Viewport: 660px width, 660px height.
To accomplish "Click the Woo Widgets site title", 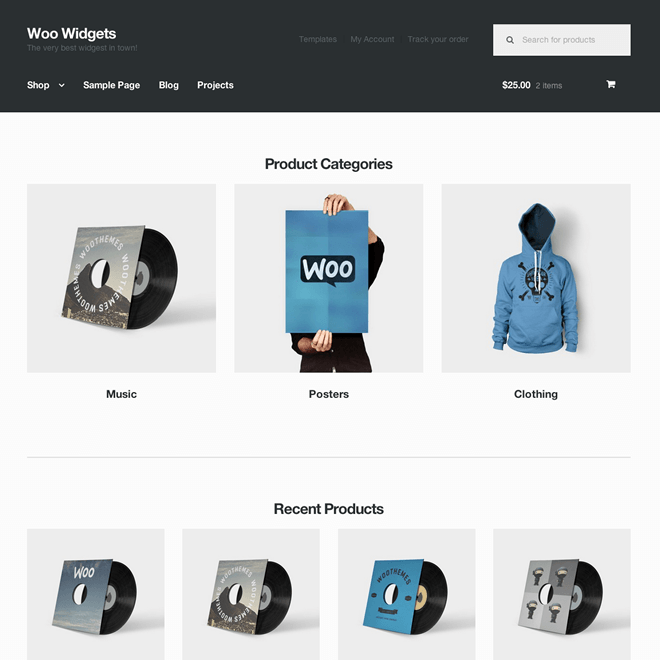I will tap(72, 33).
